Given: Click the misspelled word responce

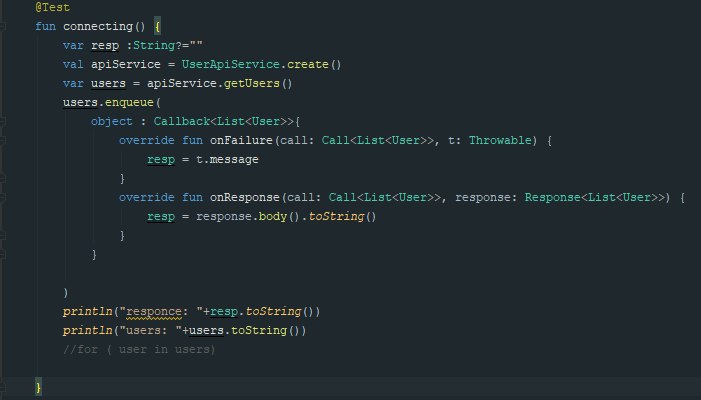Looking at the screenshot, I should pyautogui.click(x=154, y=312).
